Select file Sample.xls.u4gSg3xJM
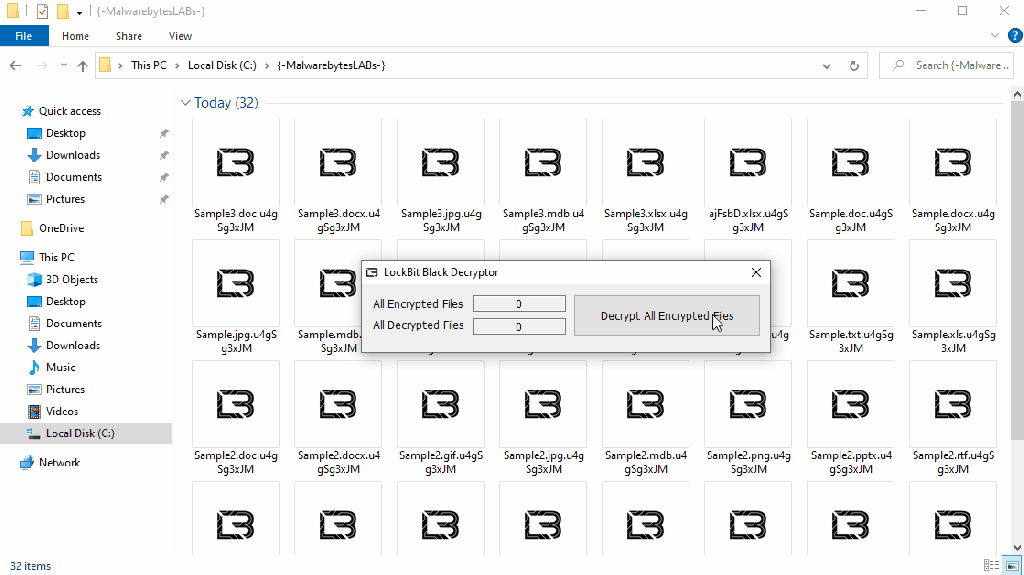 point(953,297)
